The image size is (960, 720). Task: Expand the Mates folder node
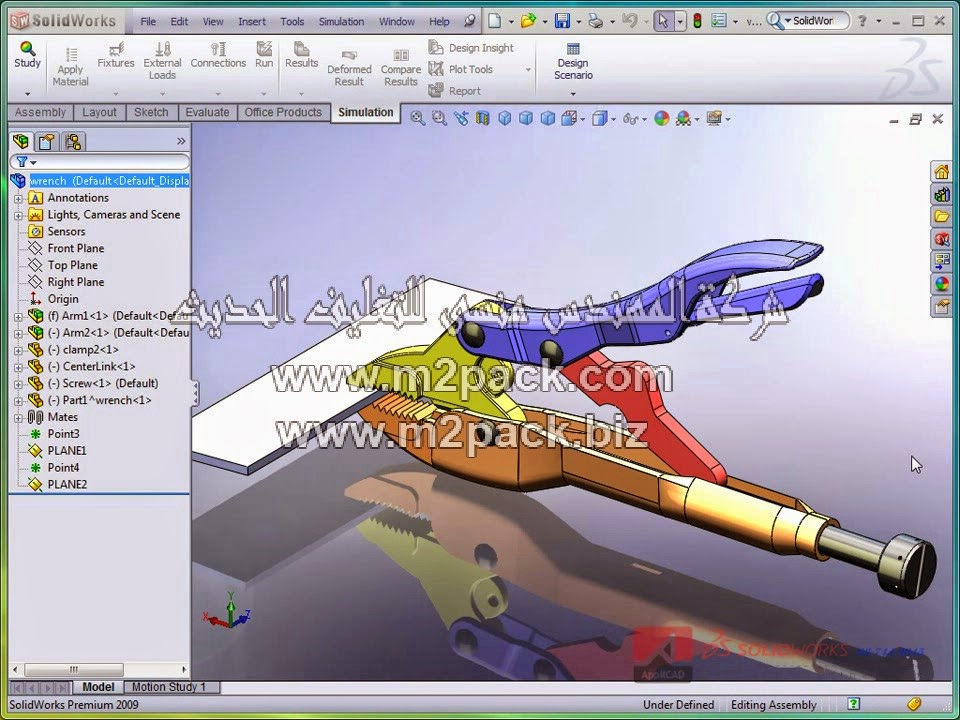click(18, 418)
